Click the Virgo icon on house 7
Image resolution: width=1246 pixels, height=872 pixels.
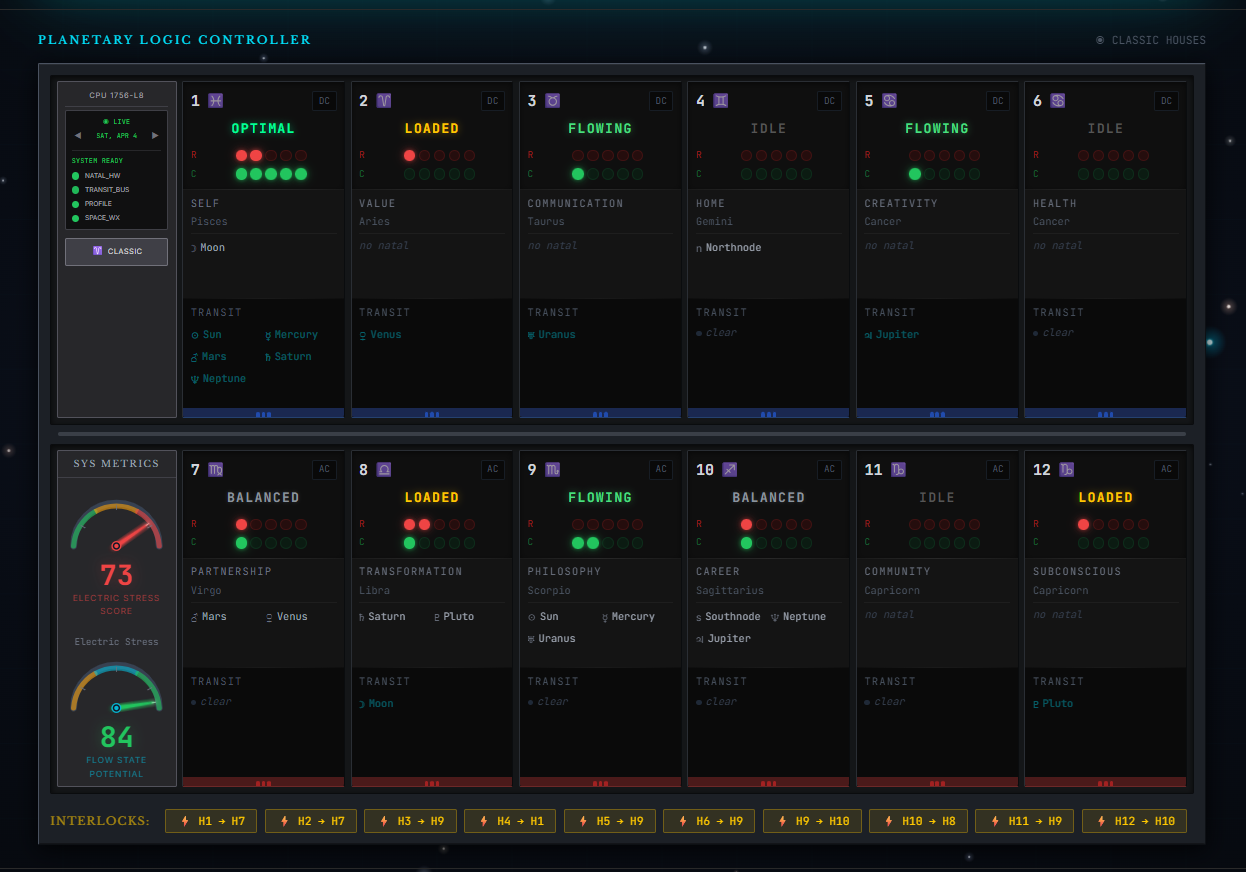click(216, 470)
